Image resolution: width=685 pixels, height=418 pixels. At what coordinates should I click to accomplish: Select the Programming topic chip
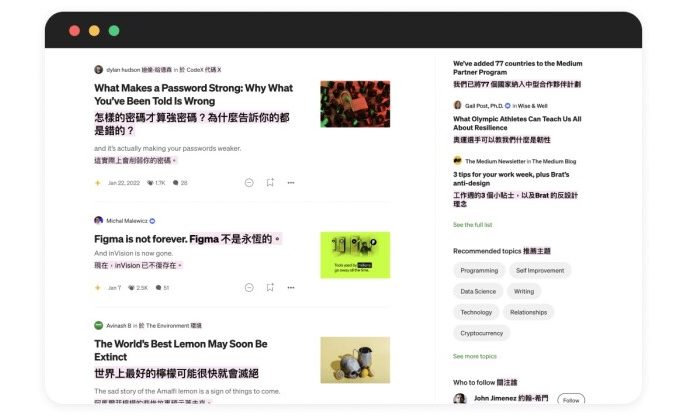click(x=479, y=270)
